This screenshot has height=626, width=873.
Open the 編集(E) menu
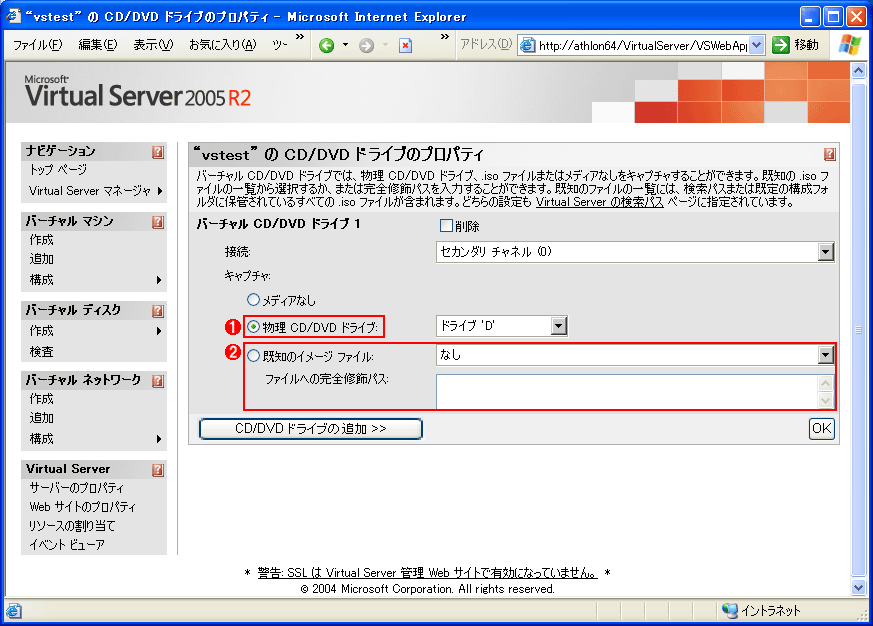coord(98,45)
